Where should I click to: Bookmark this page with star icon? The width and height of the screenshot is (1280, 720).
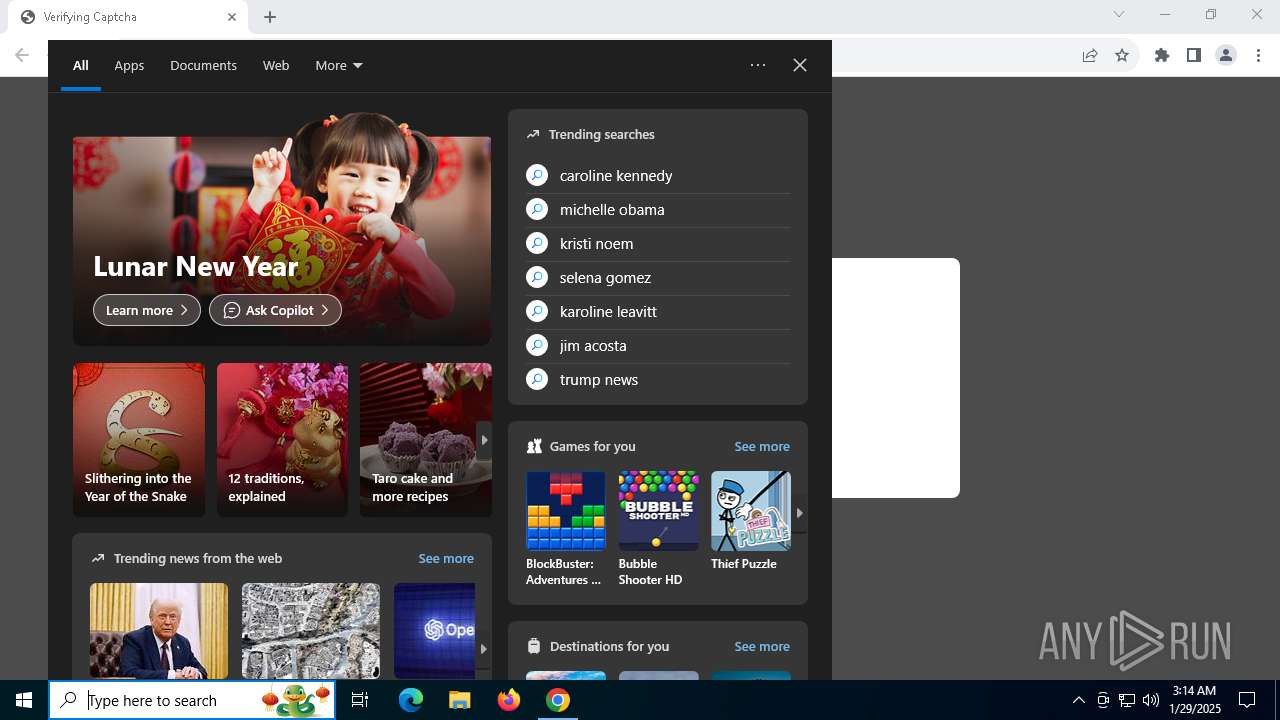click(x=1122, y=55)
